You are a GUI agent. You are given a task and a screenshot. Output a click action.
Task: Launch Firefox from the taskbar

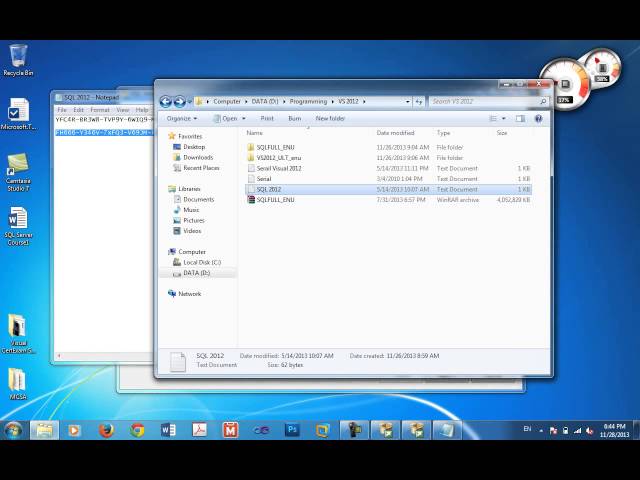tap(106, 430)
